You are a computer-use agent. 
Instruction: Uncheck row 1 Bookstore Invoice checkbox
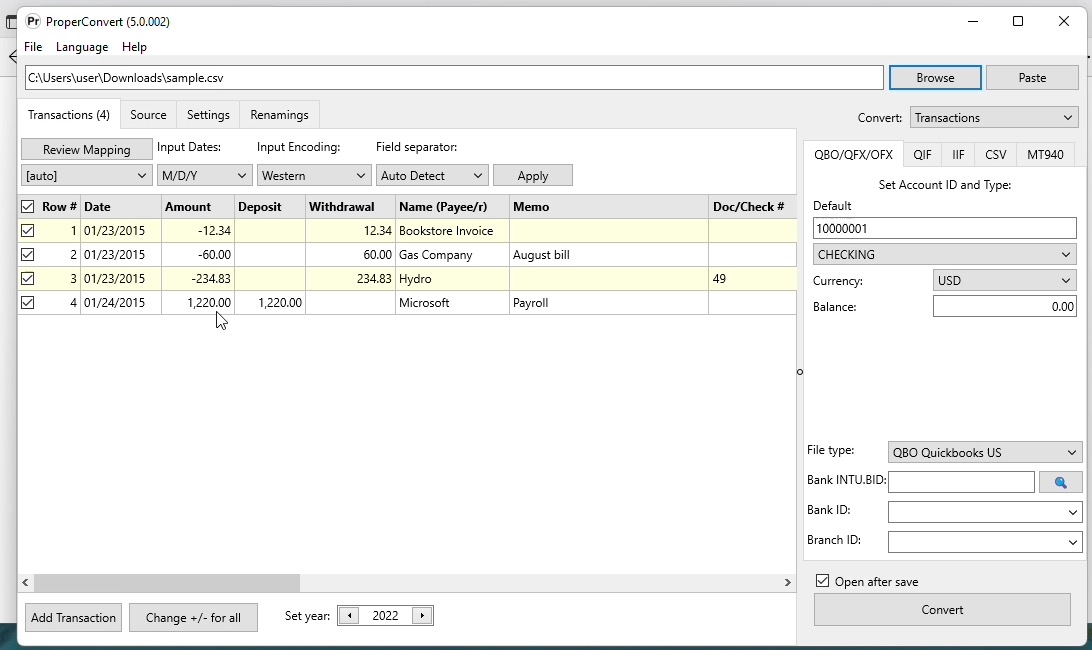tap(27, 231)
